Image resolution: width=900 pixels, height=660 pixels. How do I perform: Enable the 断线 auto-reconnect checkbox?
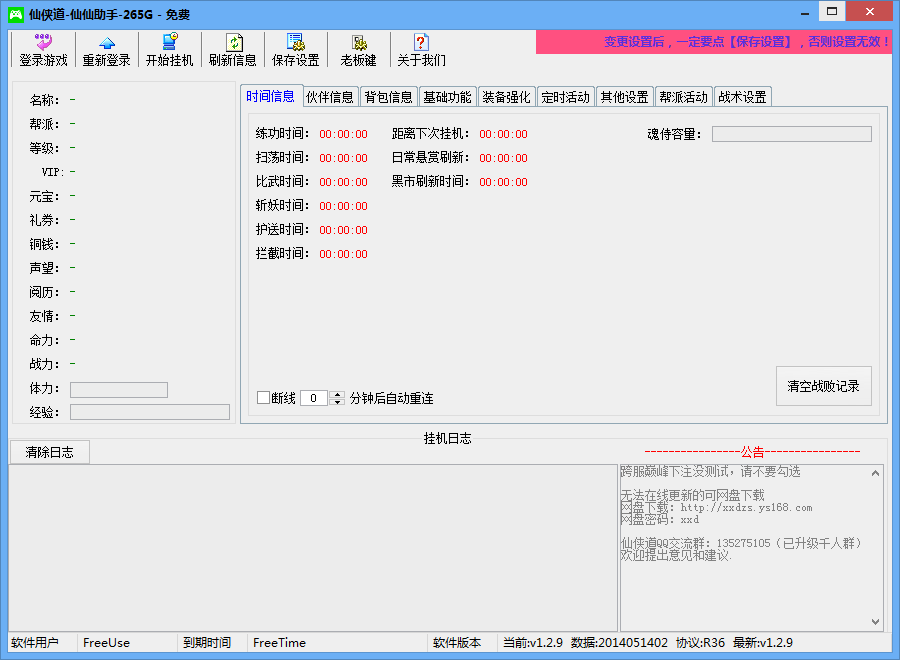(x=263, y=397)
